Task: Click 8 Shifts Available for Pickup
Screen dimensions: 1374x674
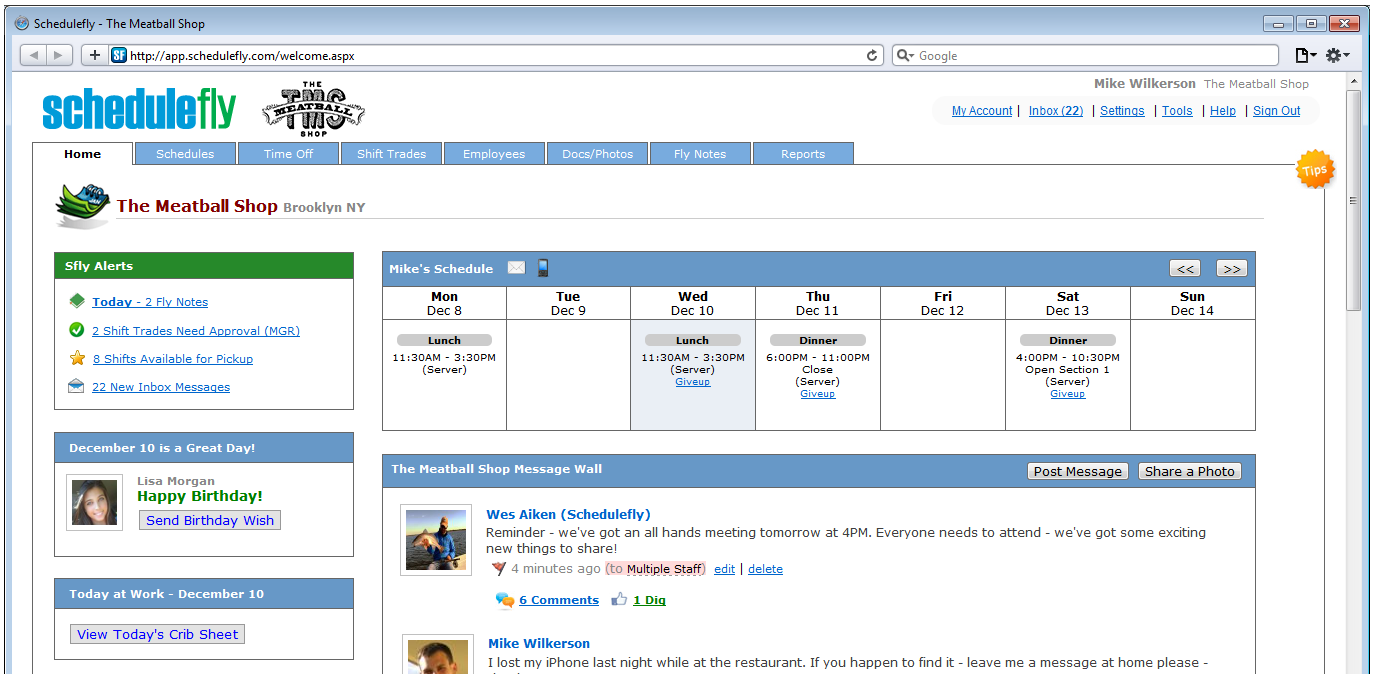Action: point(173,359)
